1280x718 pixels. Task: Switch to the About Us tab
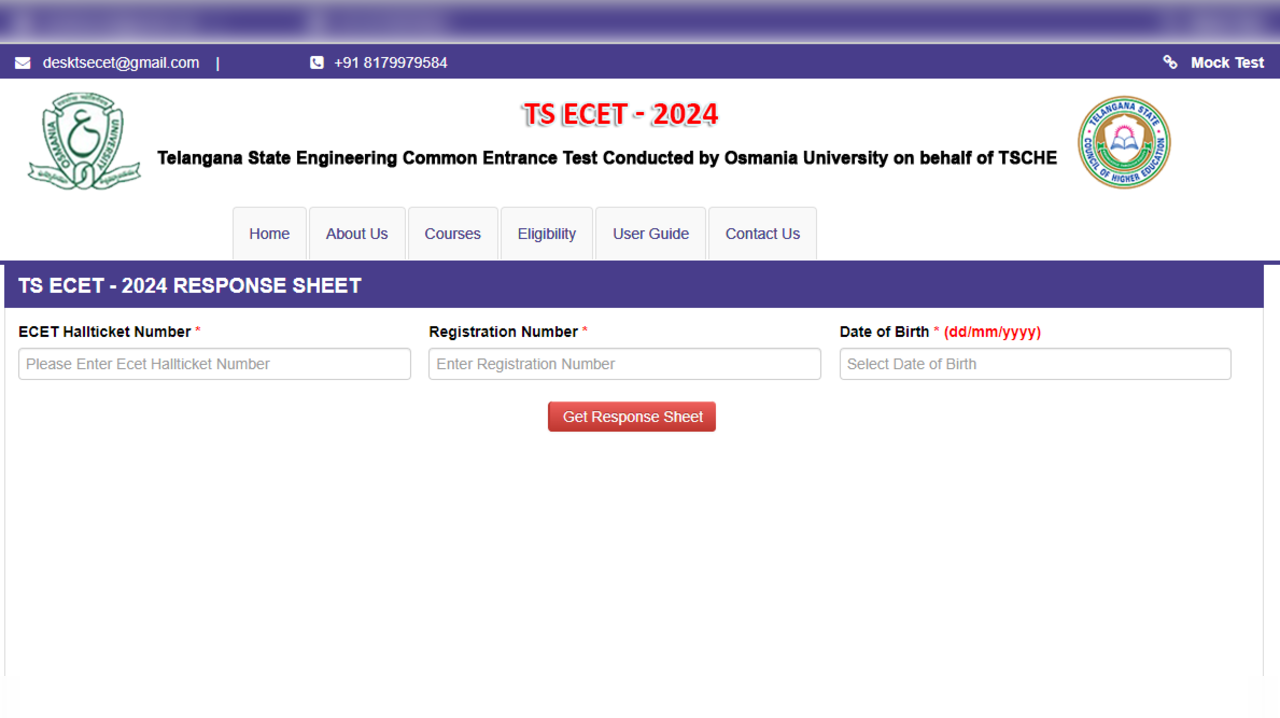click(357, 233)
